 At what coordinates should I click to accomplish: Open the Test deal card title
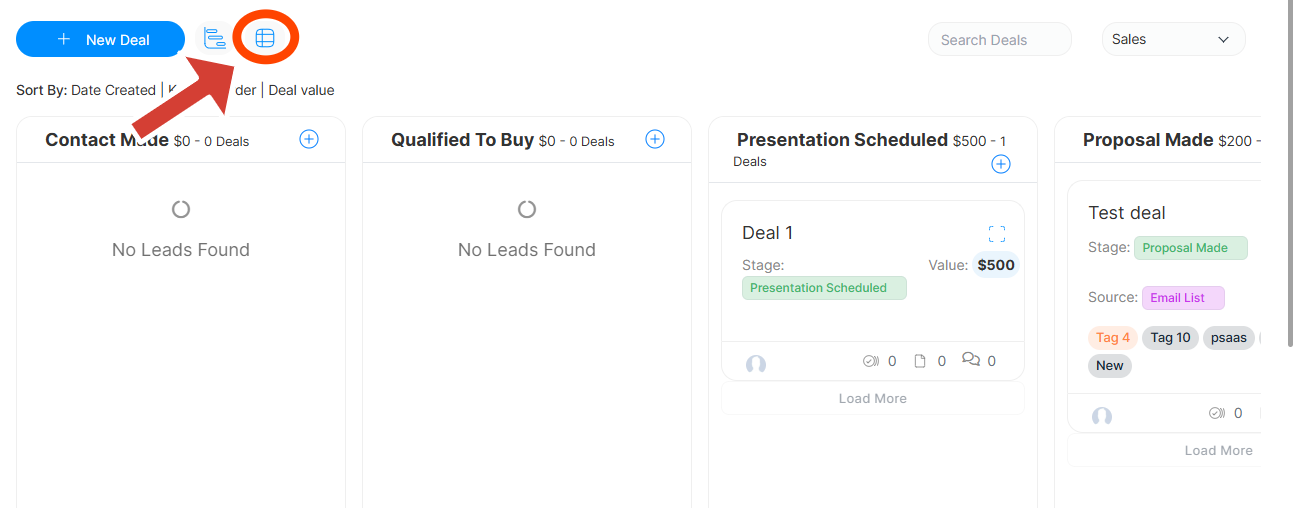[x=1127, y=213]
